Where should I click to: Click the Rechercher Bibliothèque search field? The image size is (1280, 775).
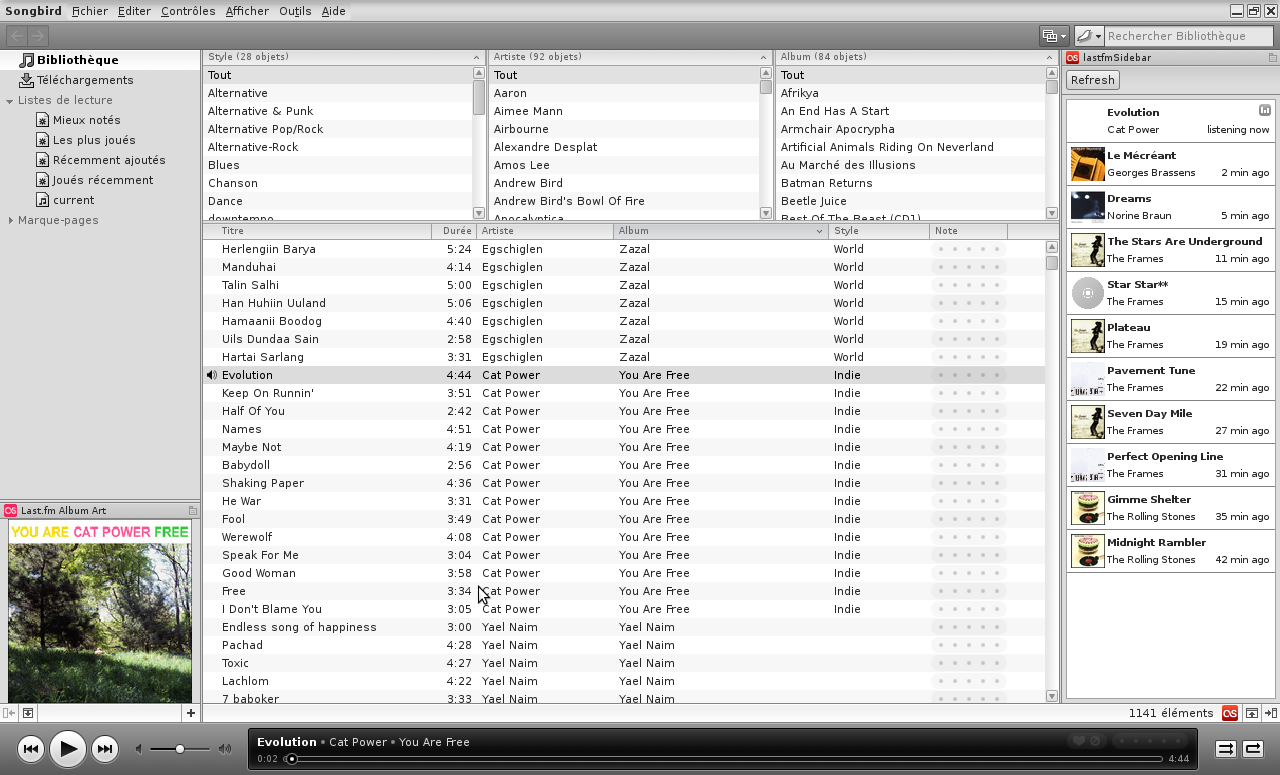[x=1188, y=36]
